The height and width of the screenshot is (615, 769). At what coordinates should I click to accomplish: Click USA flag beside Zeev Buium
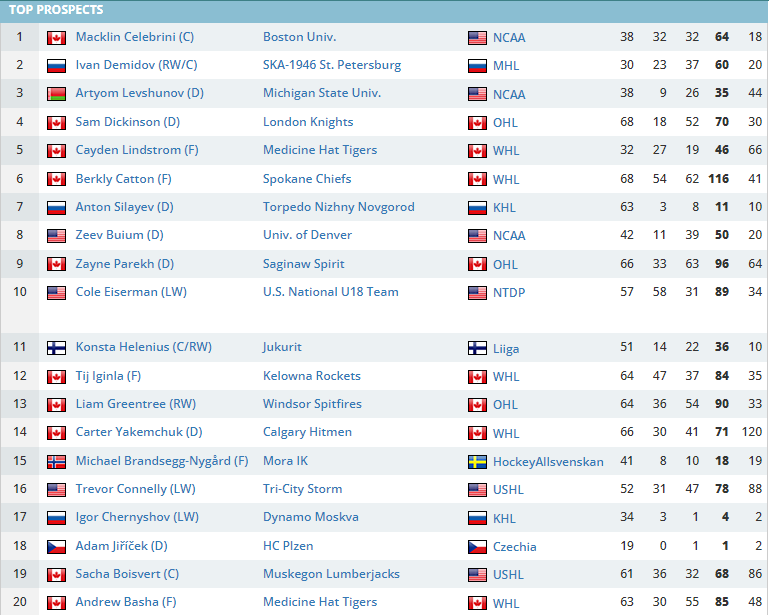56,235
